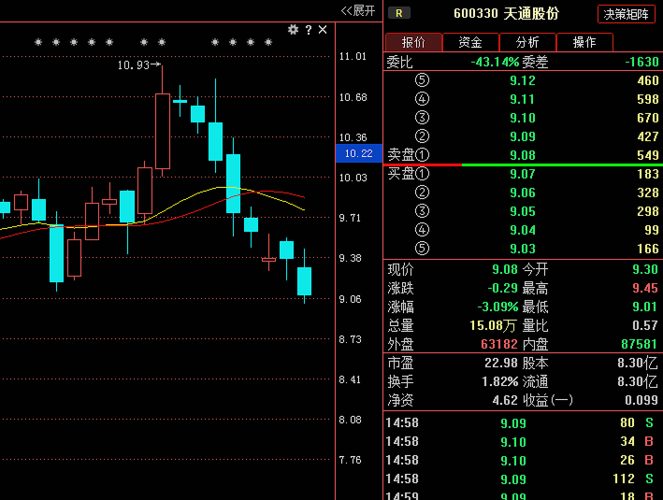Select the 14:58 trade of 26 lots
663x500 pixels.
tap(521, 460)
